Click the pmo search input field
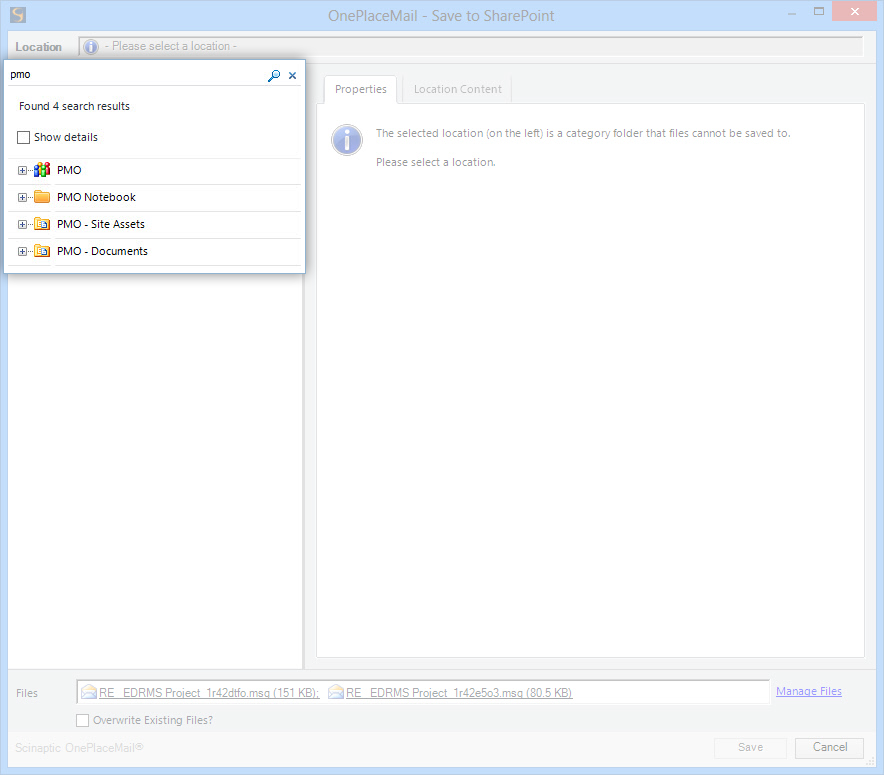The width and height of the screenshot is (884, 775). pyautogui.click(x=135, y=74)
